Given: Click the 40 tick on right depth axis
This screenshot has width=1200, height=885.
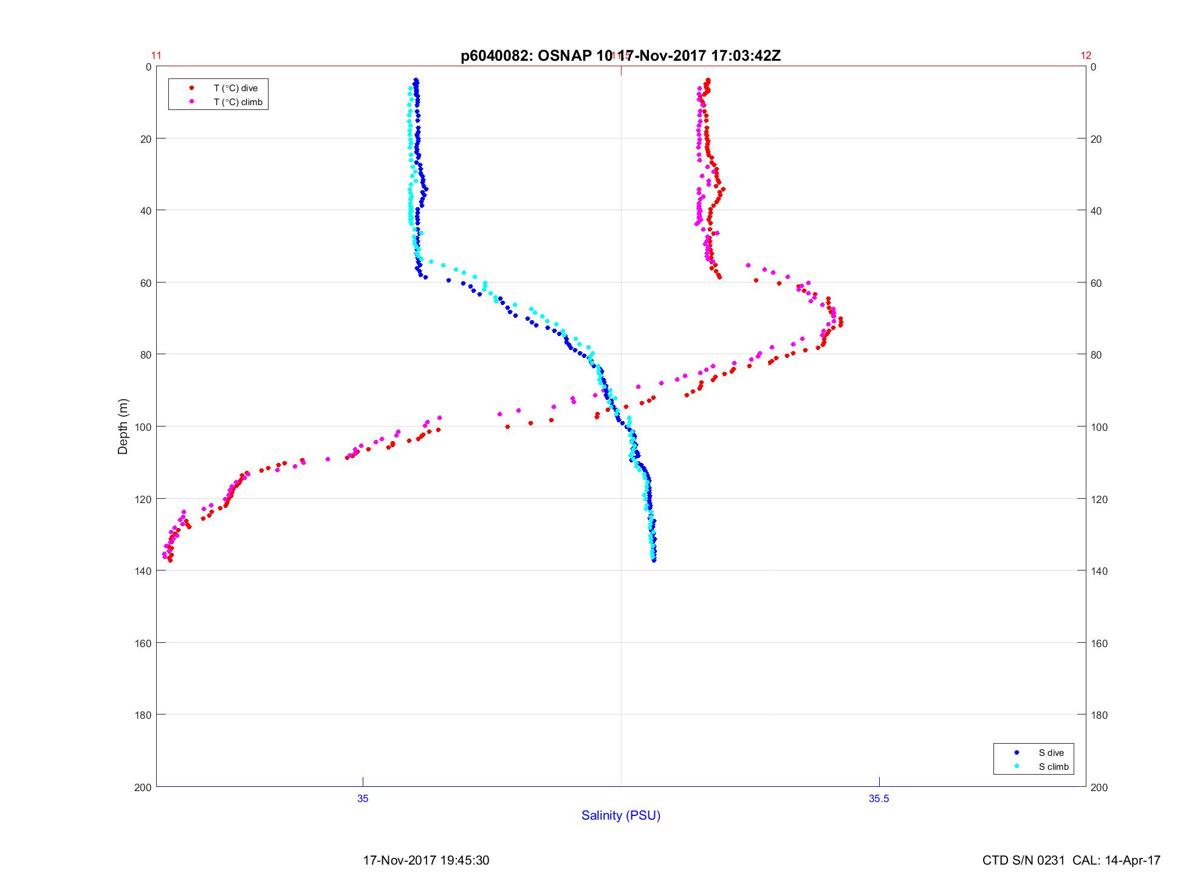Looking at the screenshot, I should tap(1096, 211).
